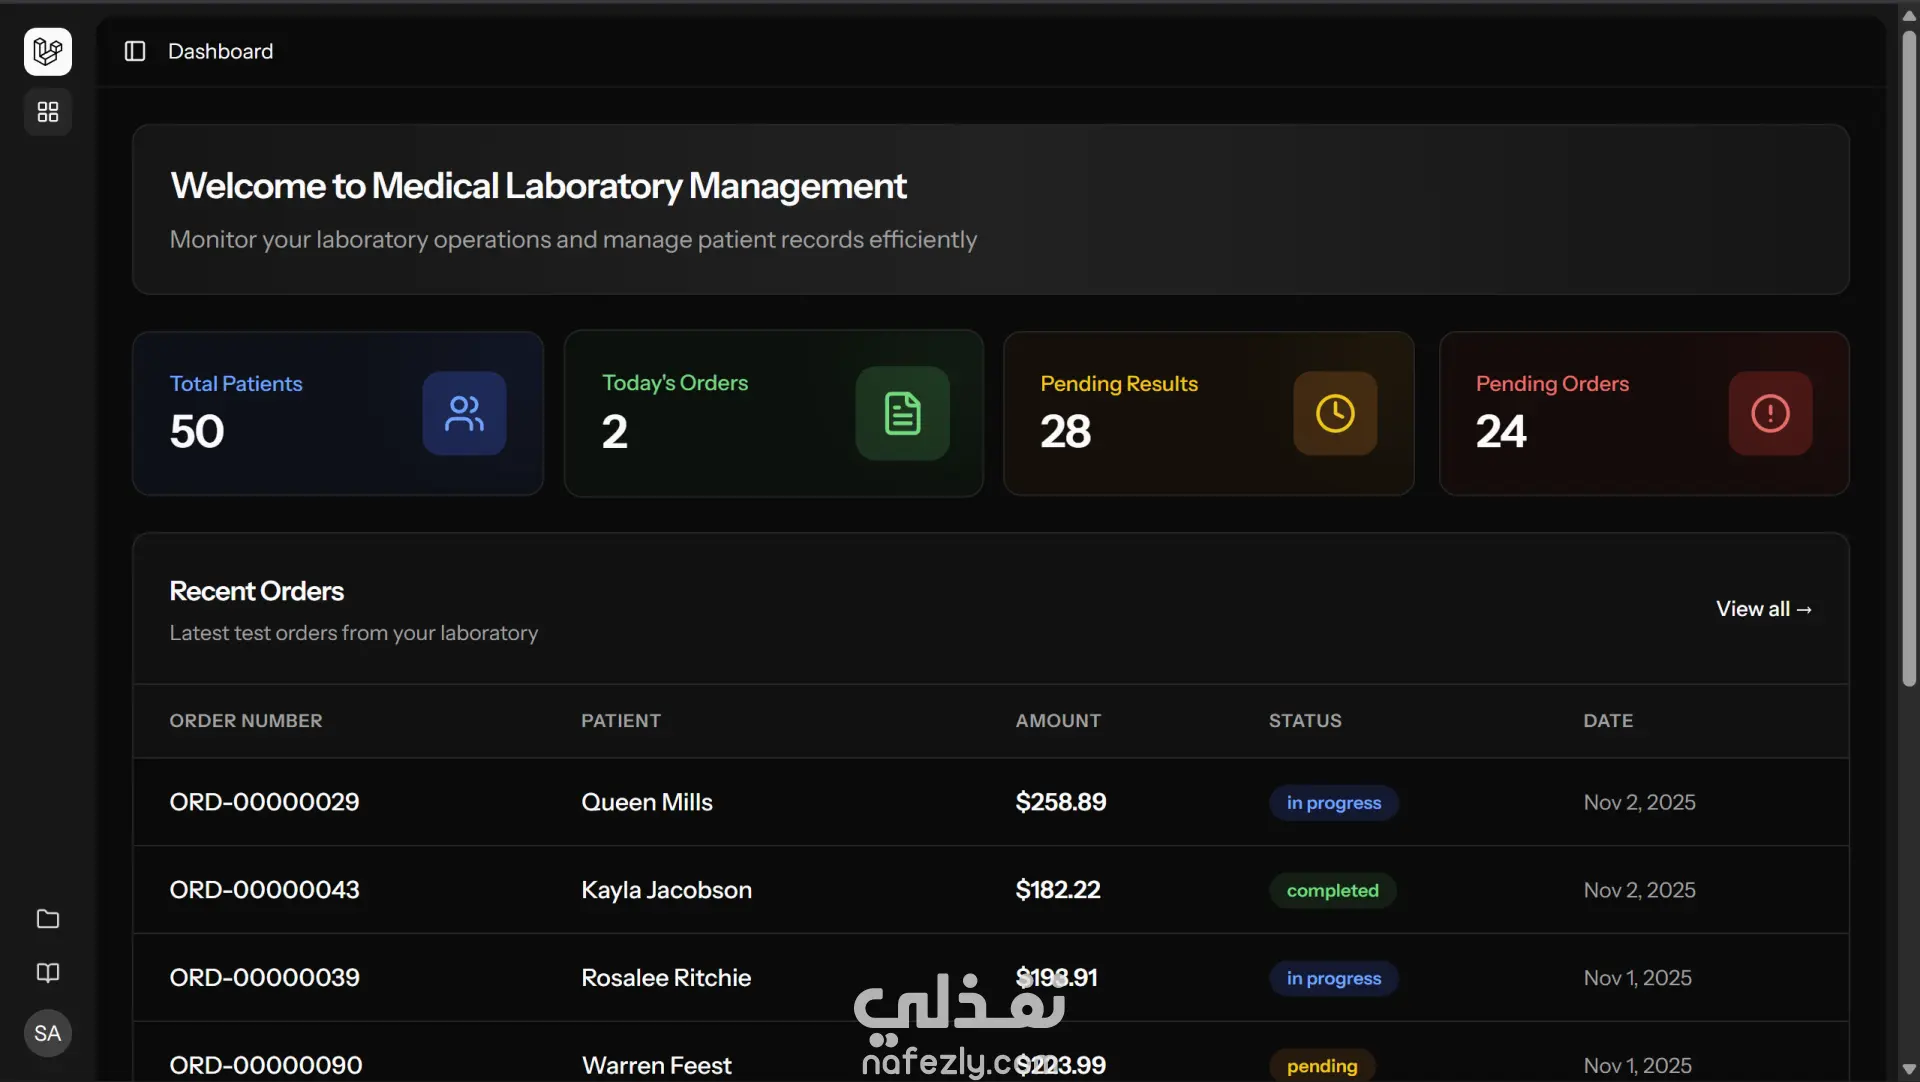The width and height of the screenshot is (1920, 1082).
Task: Open the SA user avatar menu
Action: [x=48, y=1033]
